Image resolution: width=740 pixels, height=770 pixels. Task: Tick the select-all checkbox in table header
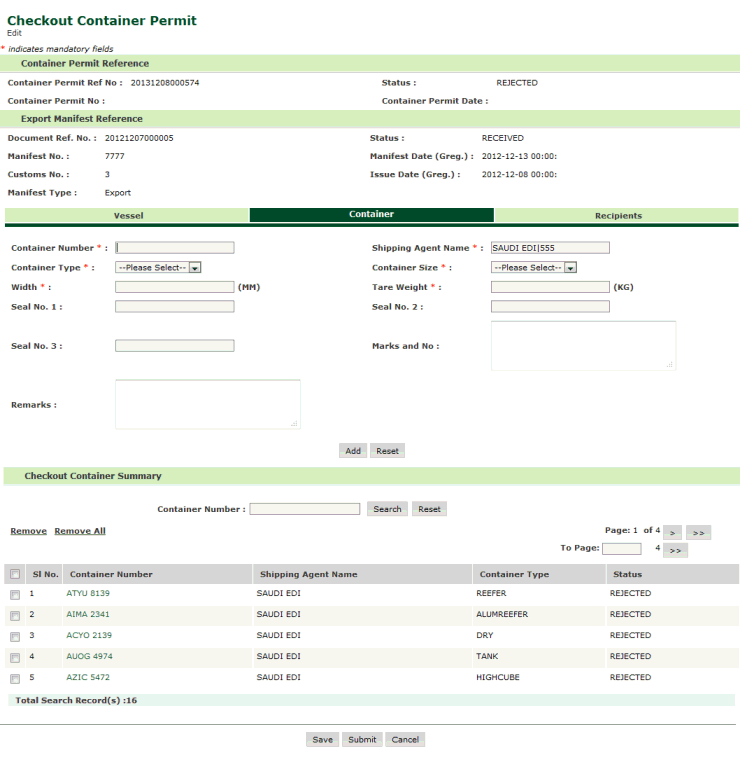coord(15,574)
